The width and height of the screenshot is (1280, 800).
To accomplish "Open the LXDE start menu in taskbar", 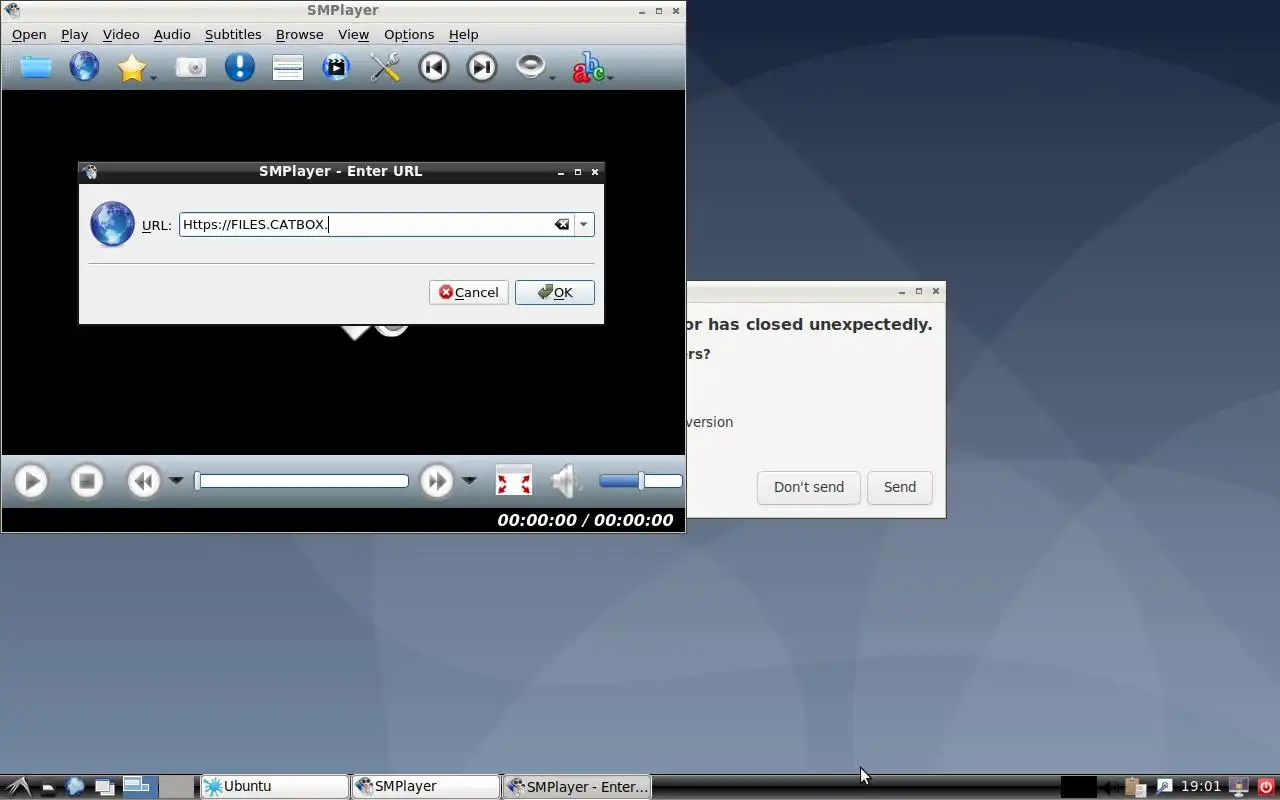I will click(18, 787).
